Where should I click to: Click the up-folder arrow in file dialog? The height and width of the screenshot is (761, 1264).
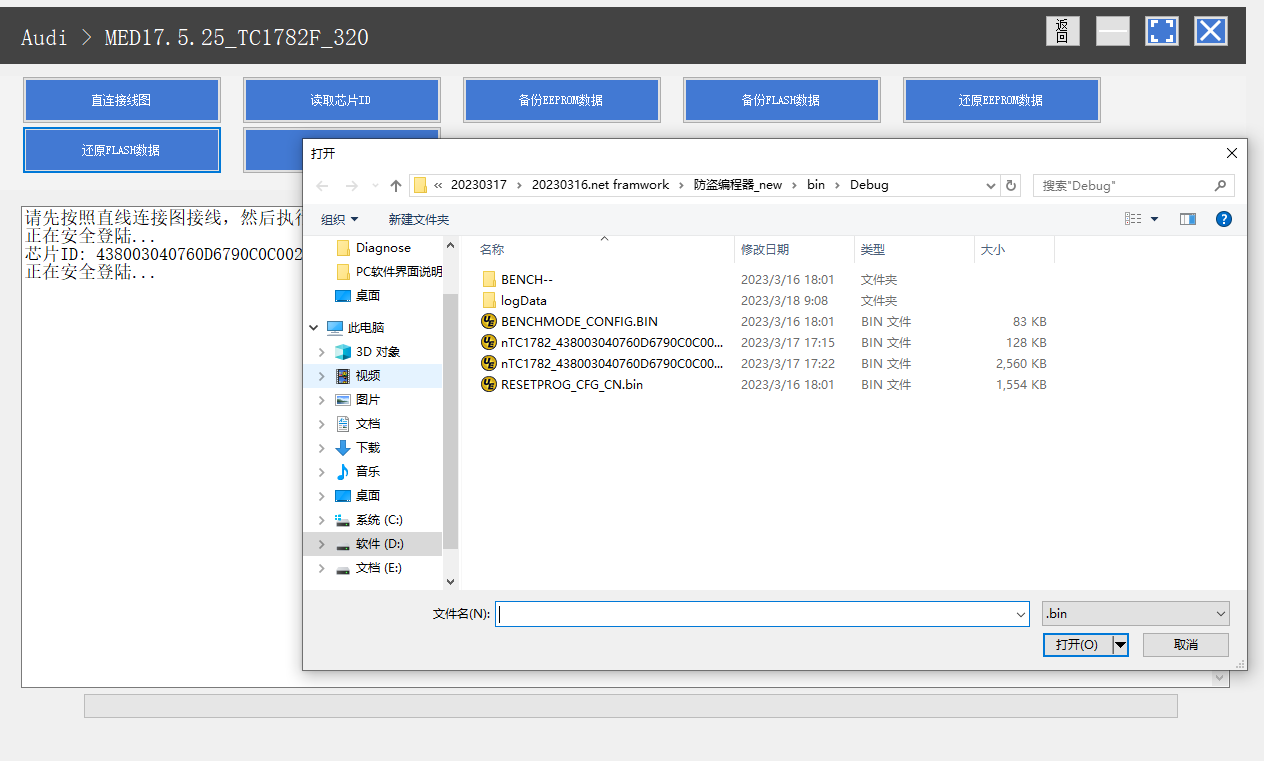(x=396, y=186)
